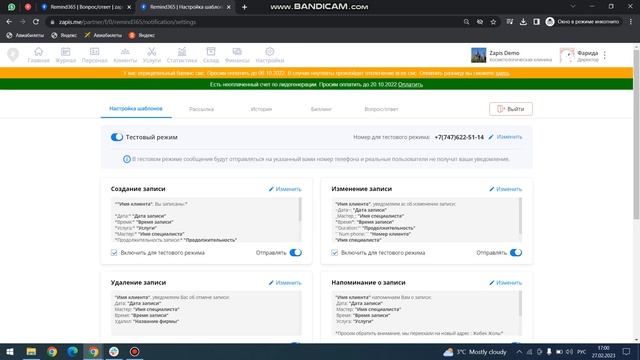Switch to Биллинг tab
640x360 pixels.
pyautogui.click(x=321, y=109)
